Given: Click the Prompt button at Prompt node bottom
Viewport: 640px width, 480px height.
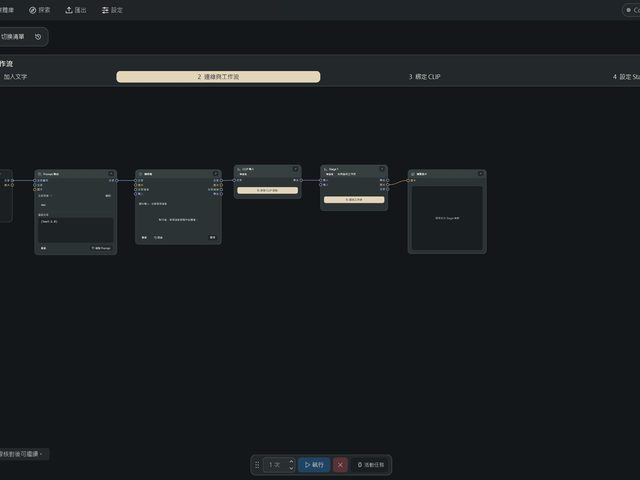Looking at the screenshot, I should [101, 248].
